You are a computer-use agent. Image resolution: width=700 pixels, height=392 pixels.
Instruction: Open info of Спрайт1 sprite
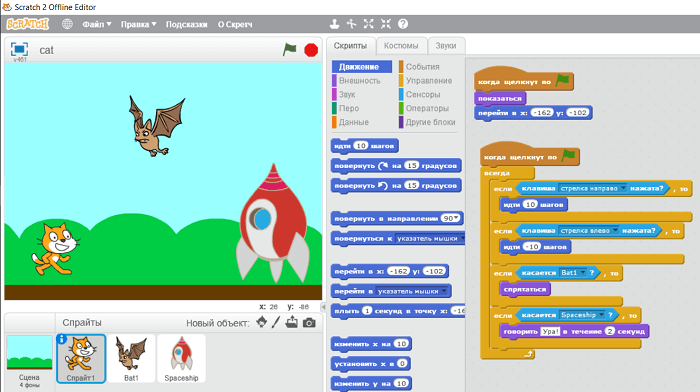(62, 339)
